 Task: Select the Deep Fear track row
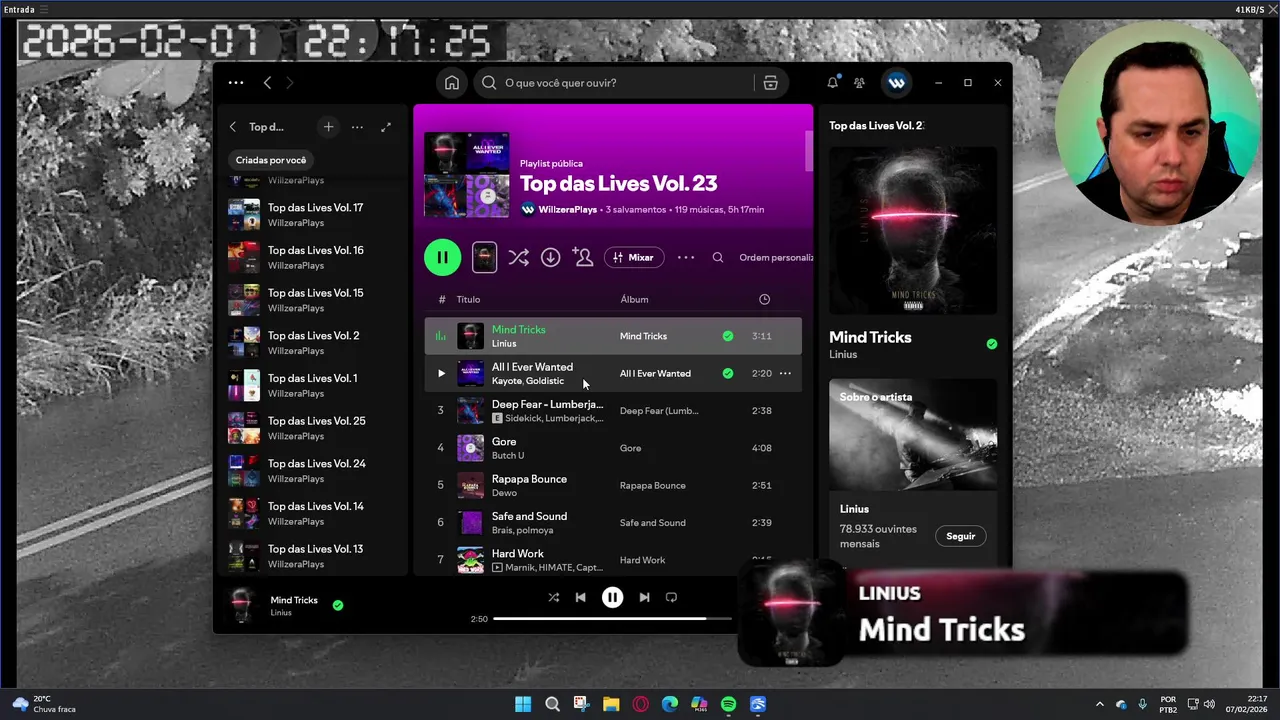(x=612, y=410)
